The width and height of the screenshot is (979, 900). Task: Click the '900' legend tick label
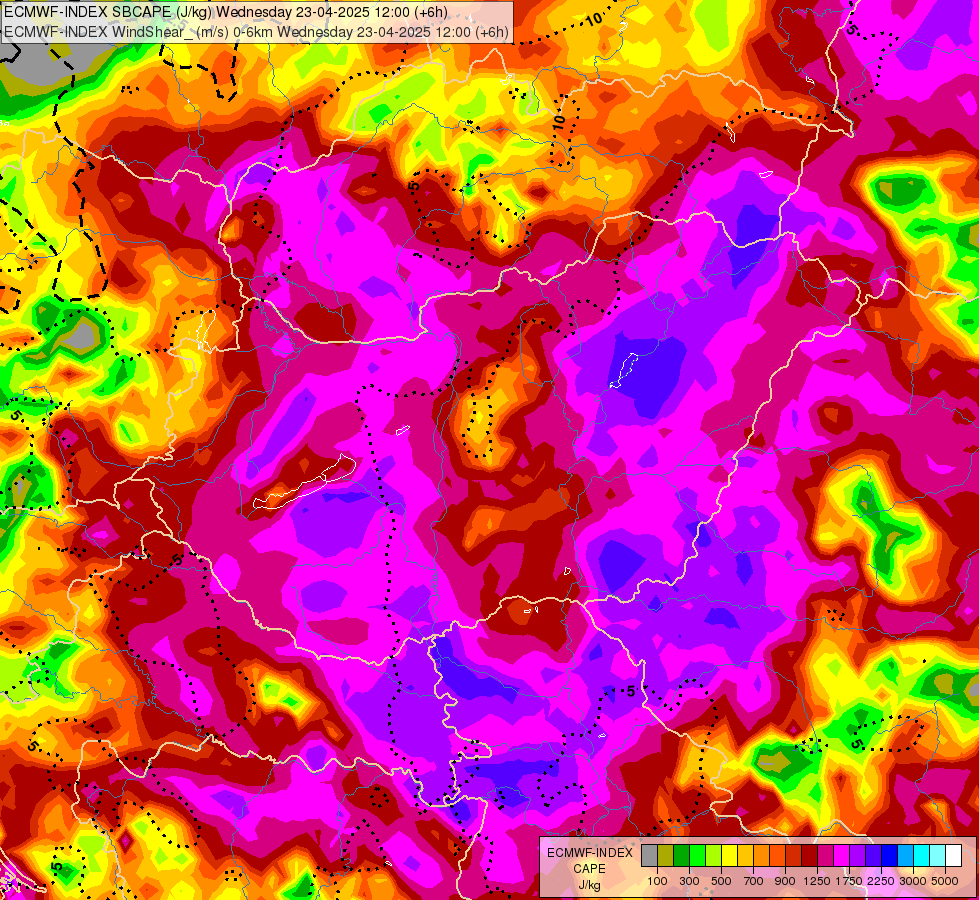point(785,881)
